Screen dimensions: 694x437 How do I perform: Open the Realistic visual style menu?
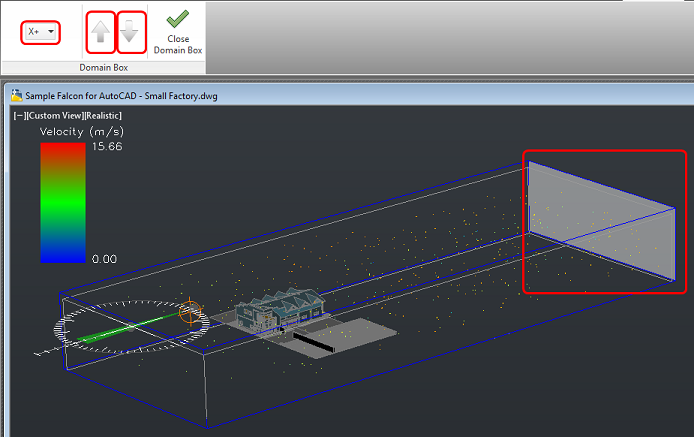(104, 116)
